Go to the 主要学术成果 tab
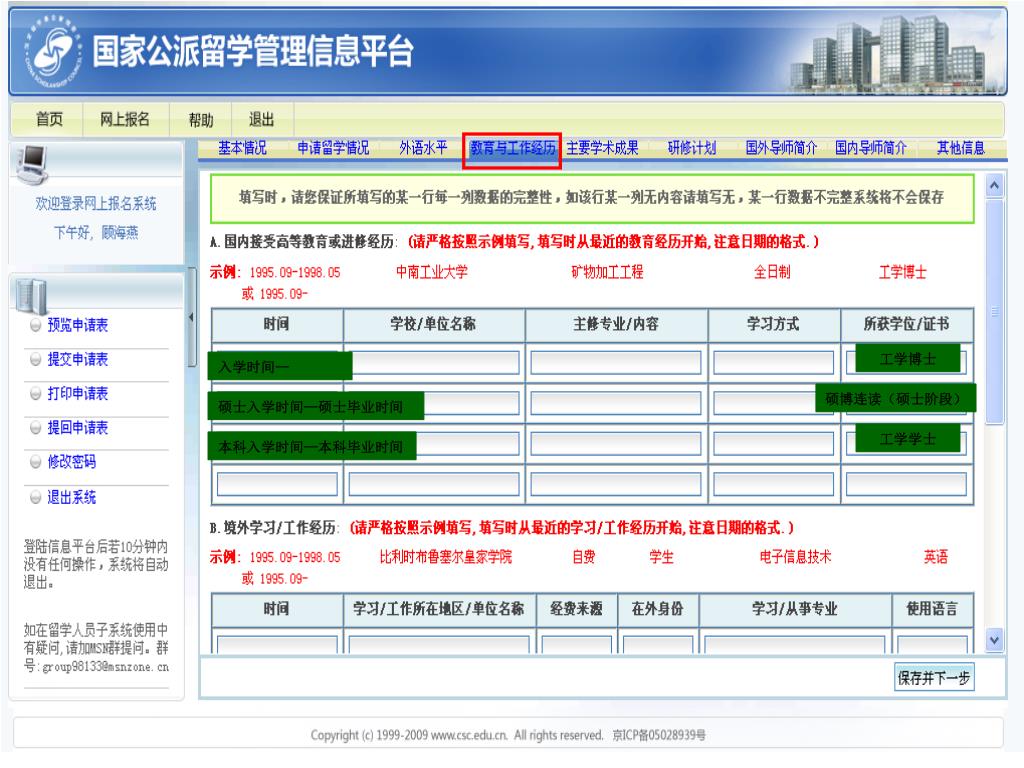 coord(602,149)
